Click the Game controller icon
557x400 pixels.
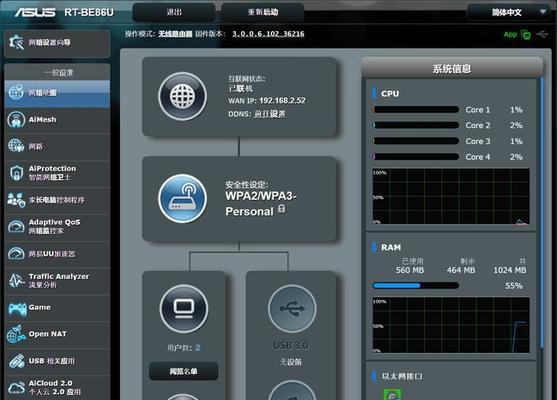17,308
